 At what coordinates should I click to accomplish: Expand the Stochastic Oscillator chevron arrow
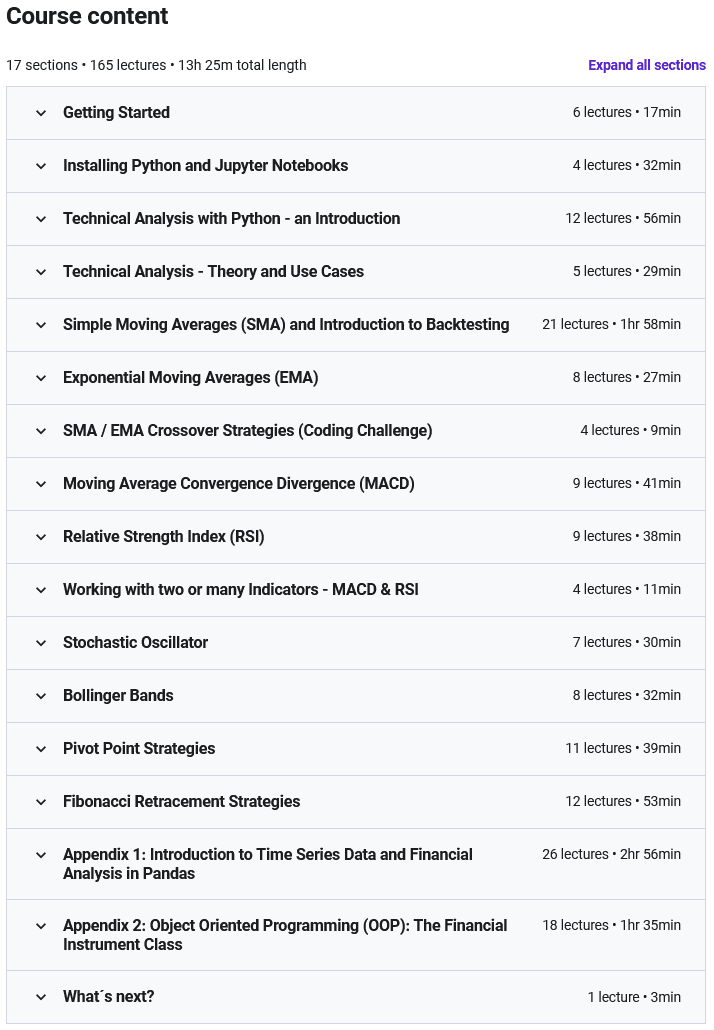[x=41, y=643]
